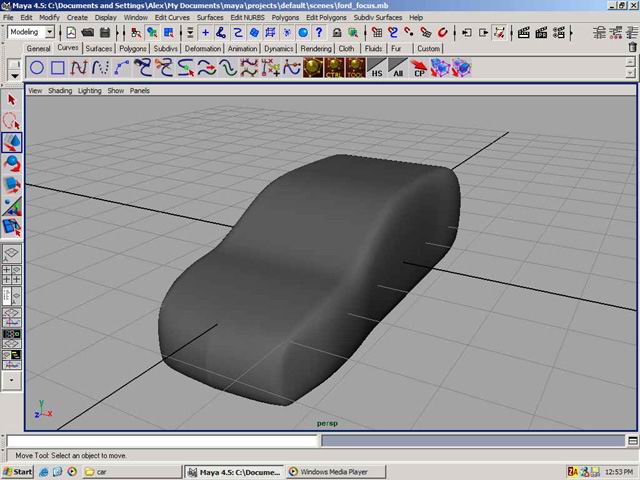The image size is (640, 480).
Task: Click the NURBS circle shelf icon
Action: click(x=36, y=68)
